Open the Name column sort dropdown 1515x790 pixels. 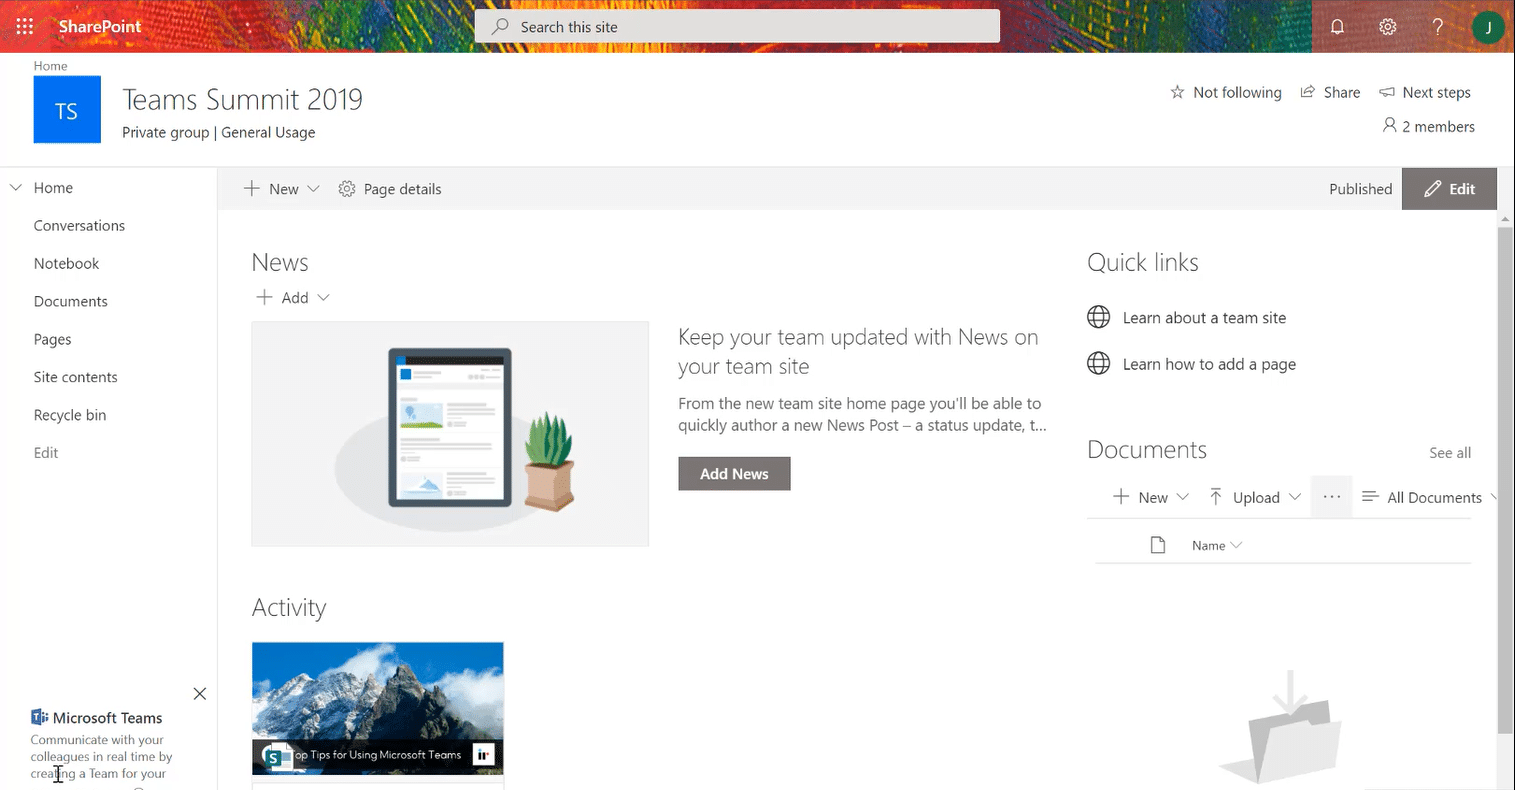tap(1217, 545)
